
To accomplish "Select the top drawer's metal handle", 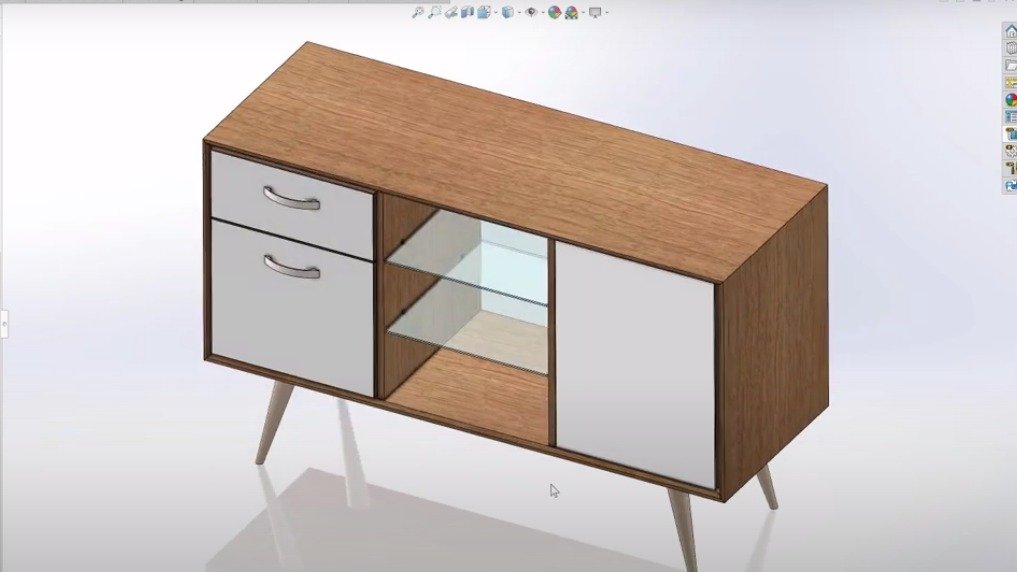I will coord(292,198).
